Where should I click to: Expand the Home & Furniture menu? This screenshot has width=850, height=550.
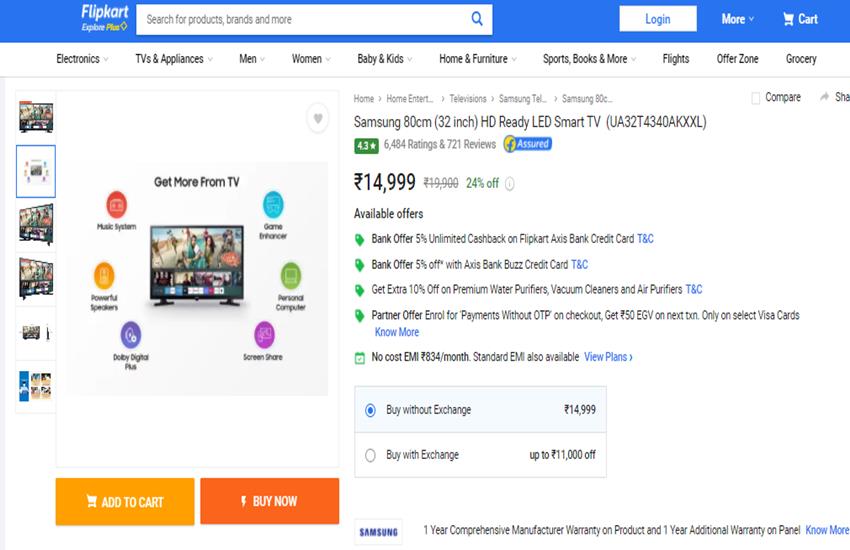478,59
